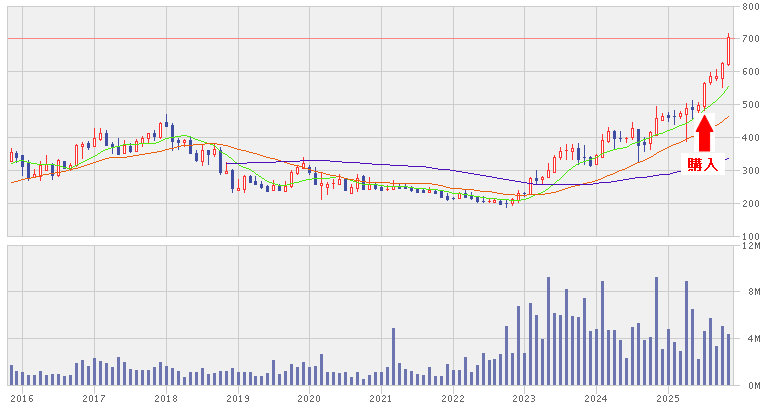
Task: Select the 8M volume axis label
Action: [751, 292]
